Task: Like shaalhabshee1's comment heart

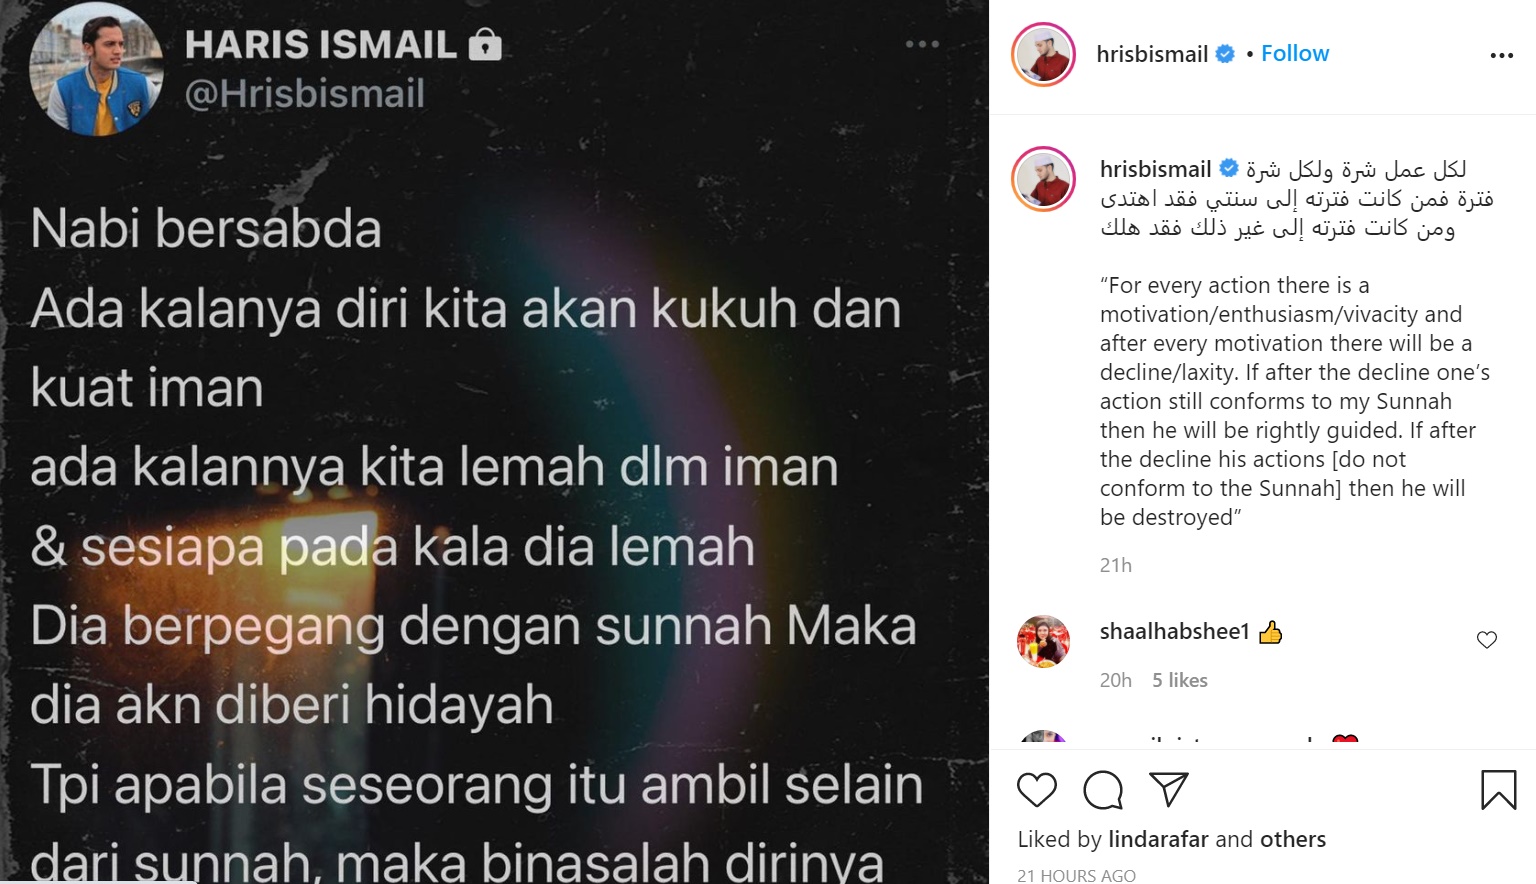Action: (x=1487, y=640)
